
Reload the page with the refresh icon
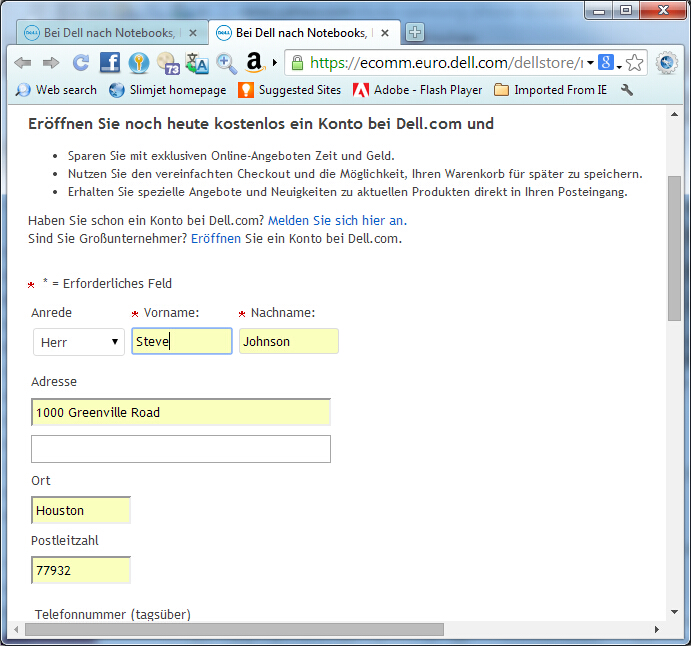(x=81, y=63)
